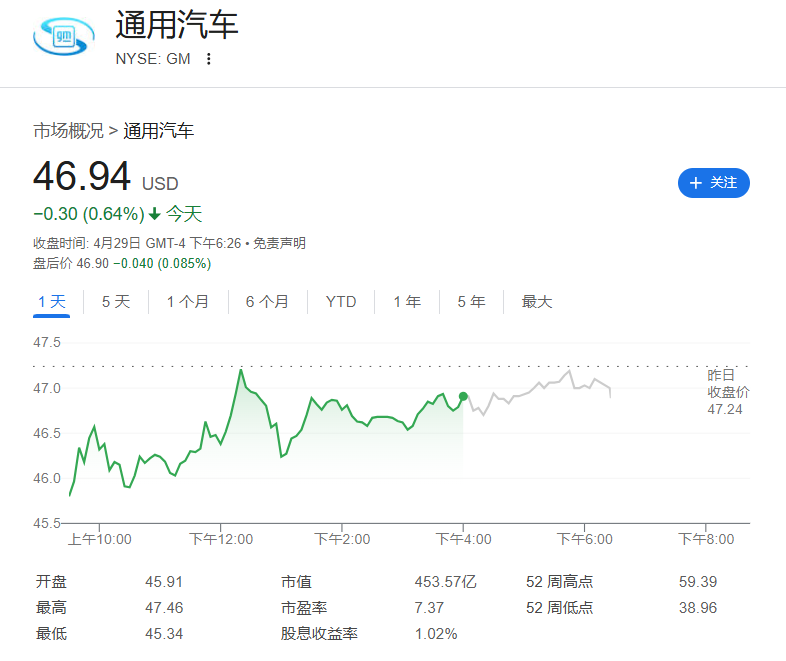Select the 1 天 tab
The width and height of the screenshot is (786, 661).
[52, 302]
